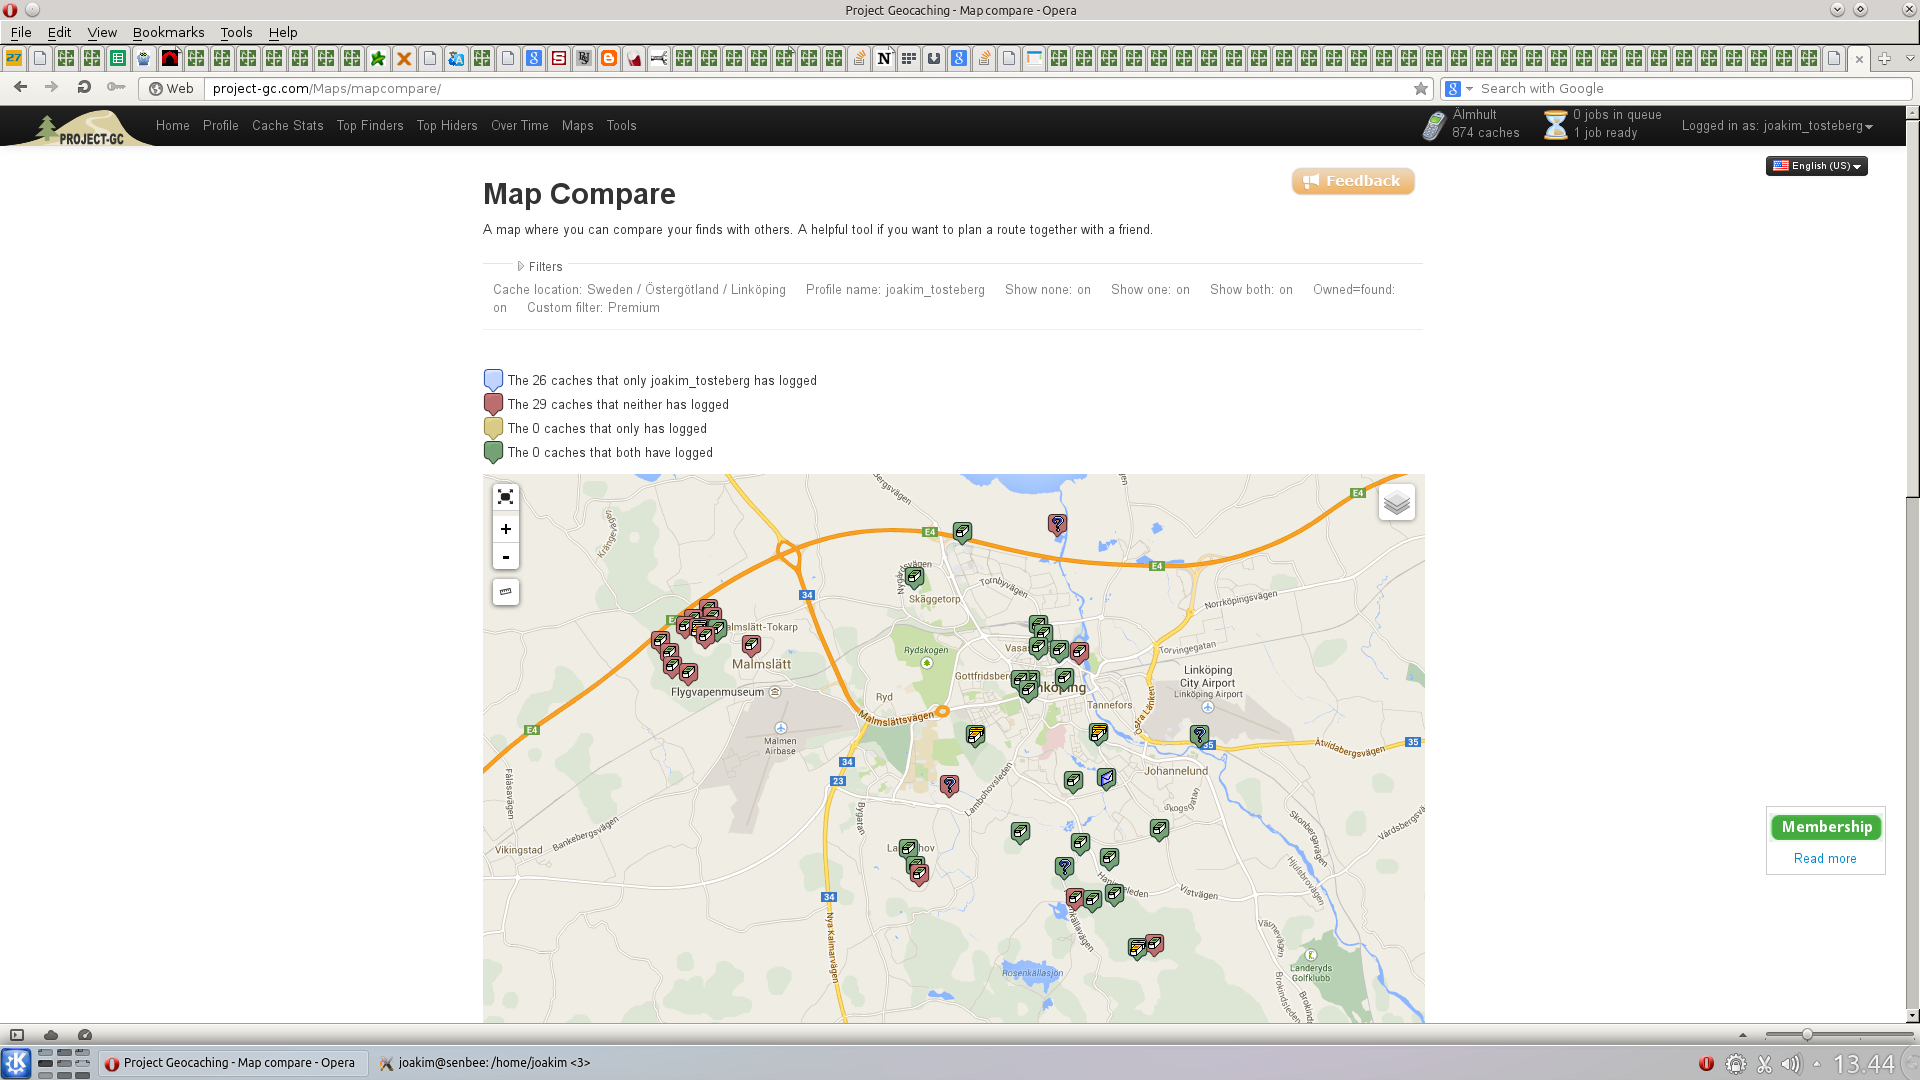Add a new browser tab

click(x=1884, y=59)
